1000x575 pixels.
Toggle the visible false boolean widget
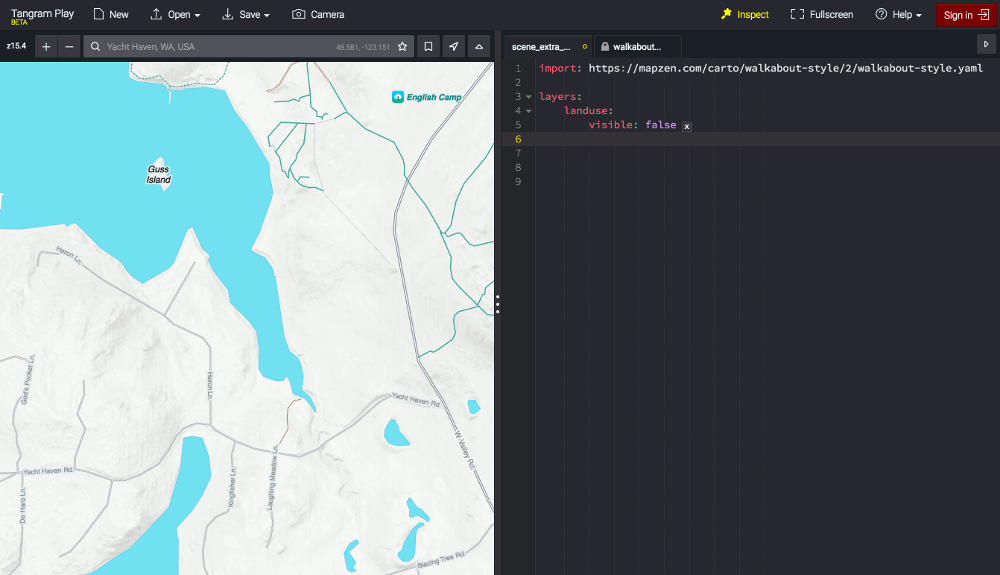click(687, 126)
